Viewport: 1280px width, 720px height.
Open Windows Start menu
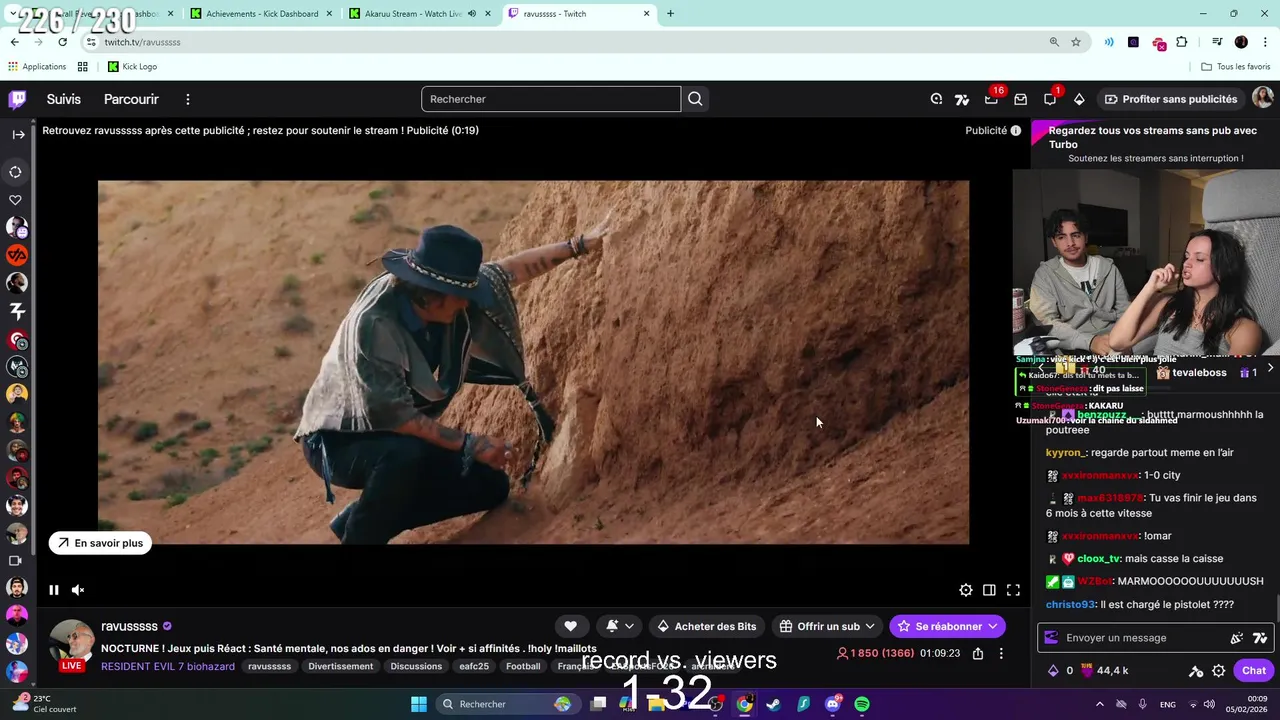point(419,704)
